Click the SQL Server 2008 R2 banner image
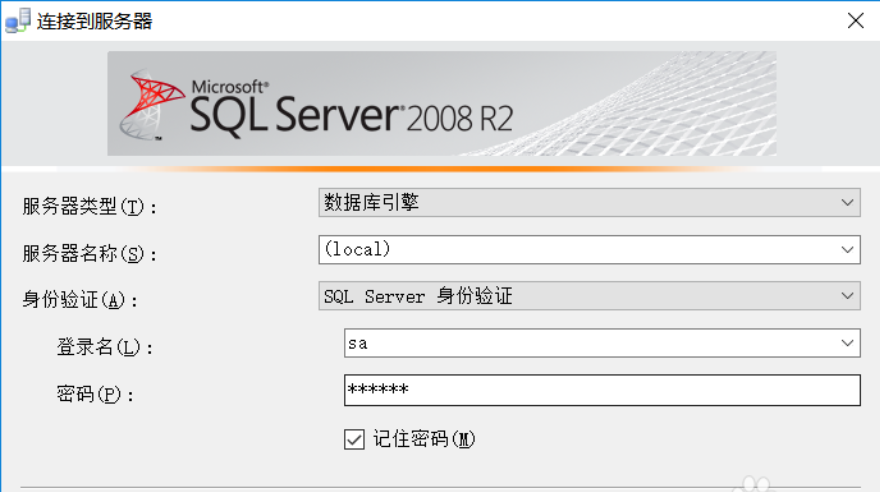Image resolution: width=880 pixels, height=492 pixels. click(x=442, y=103)
